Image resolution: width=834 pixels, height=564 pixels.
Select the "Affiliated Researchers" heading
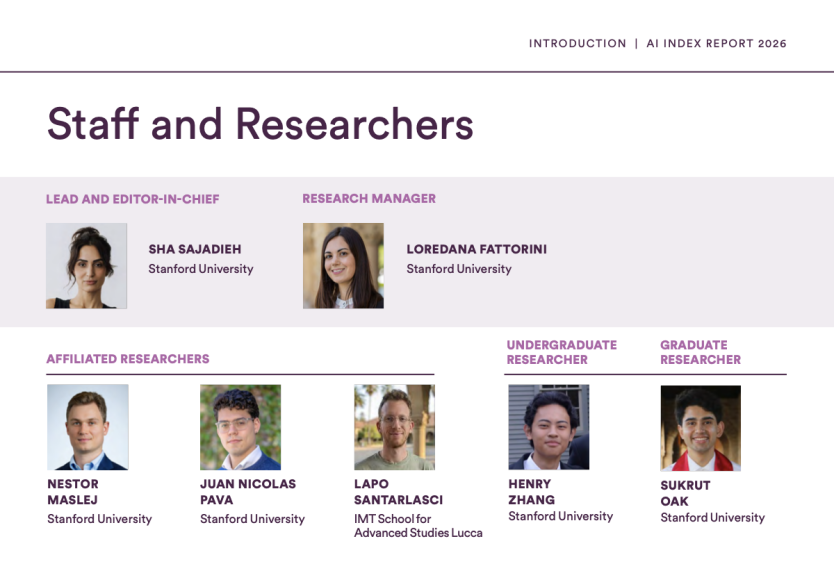[128, 359]
